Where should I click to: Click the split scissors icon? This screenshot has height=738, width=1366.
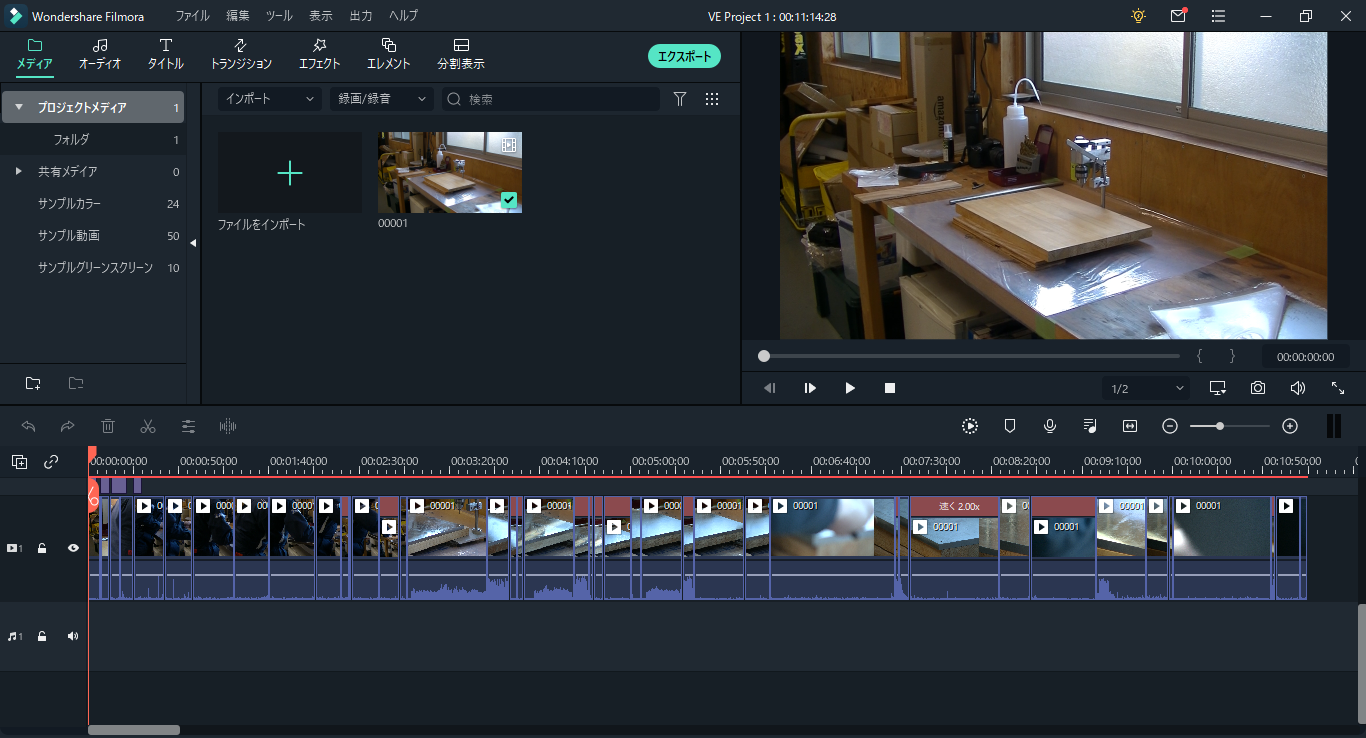(x=148, y=426)
